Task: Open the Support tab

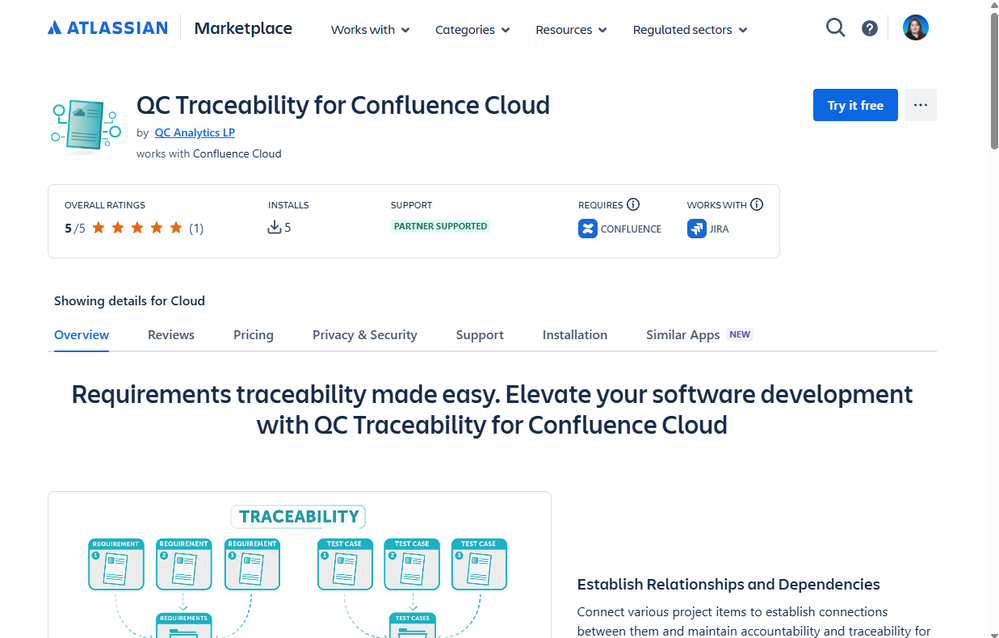Action: pos(480,335)
